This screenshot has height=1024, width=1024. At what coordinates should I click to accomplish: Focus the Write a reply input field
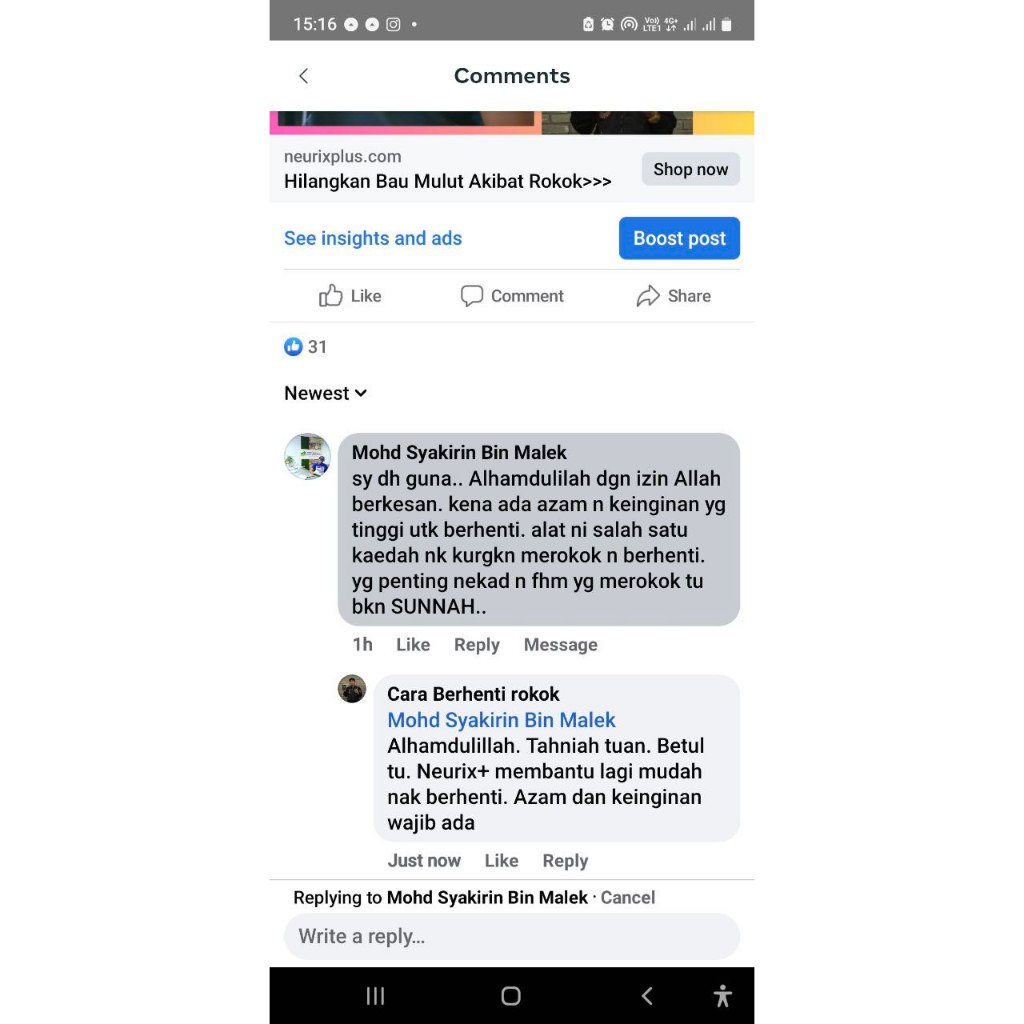pyautogui.click(x=512, y=936)
